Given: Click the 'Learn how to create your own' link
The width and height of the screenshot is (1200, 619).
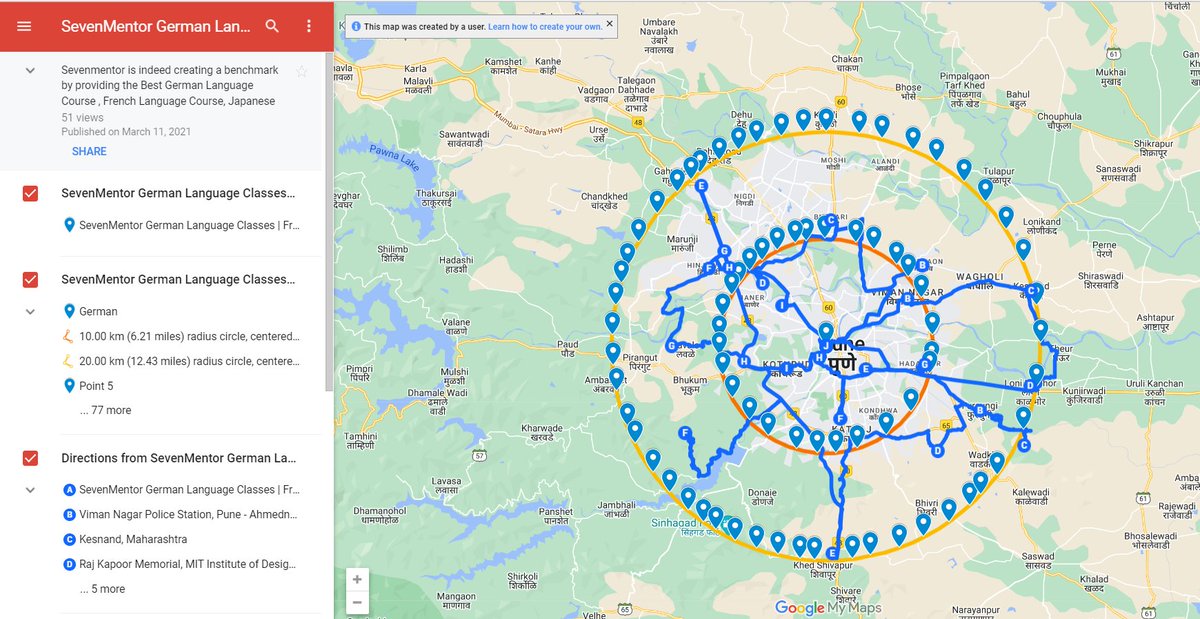Looking at the screenshot, I should click(x=545, y=27).
